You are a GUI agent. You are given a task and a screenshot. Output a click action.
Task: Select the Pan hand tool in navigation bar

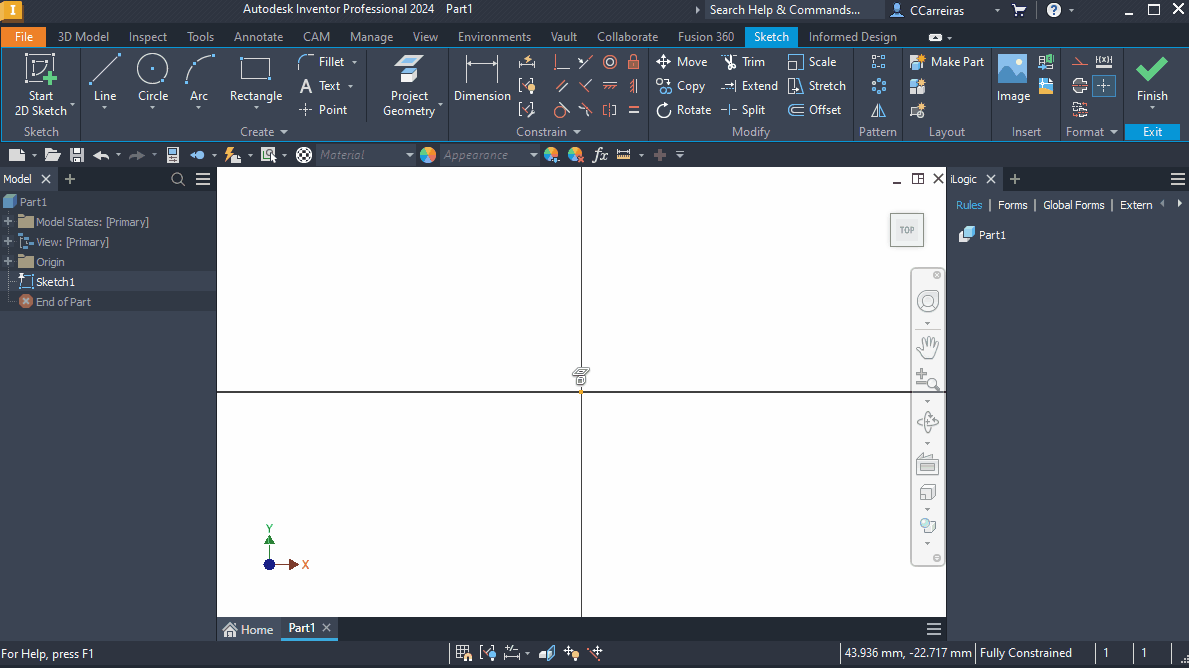[927, 347]
